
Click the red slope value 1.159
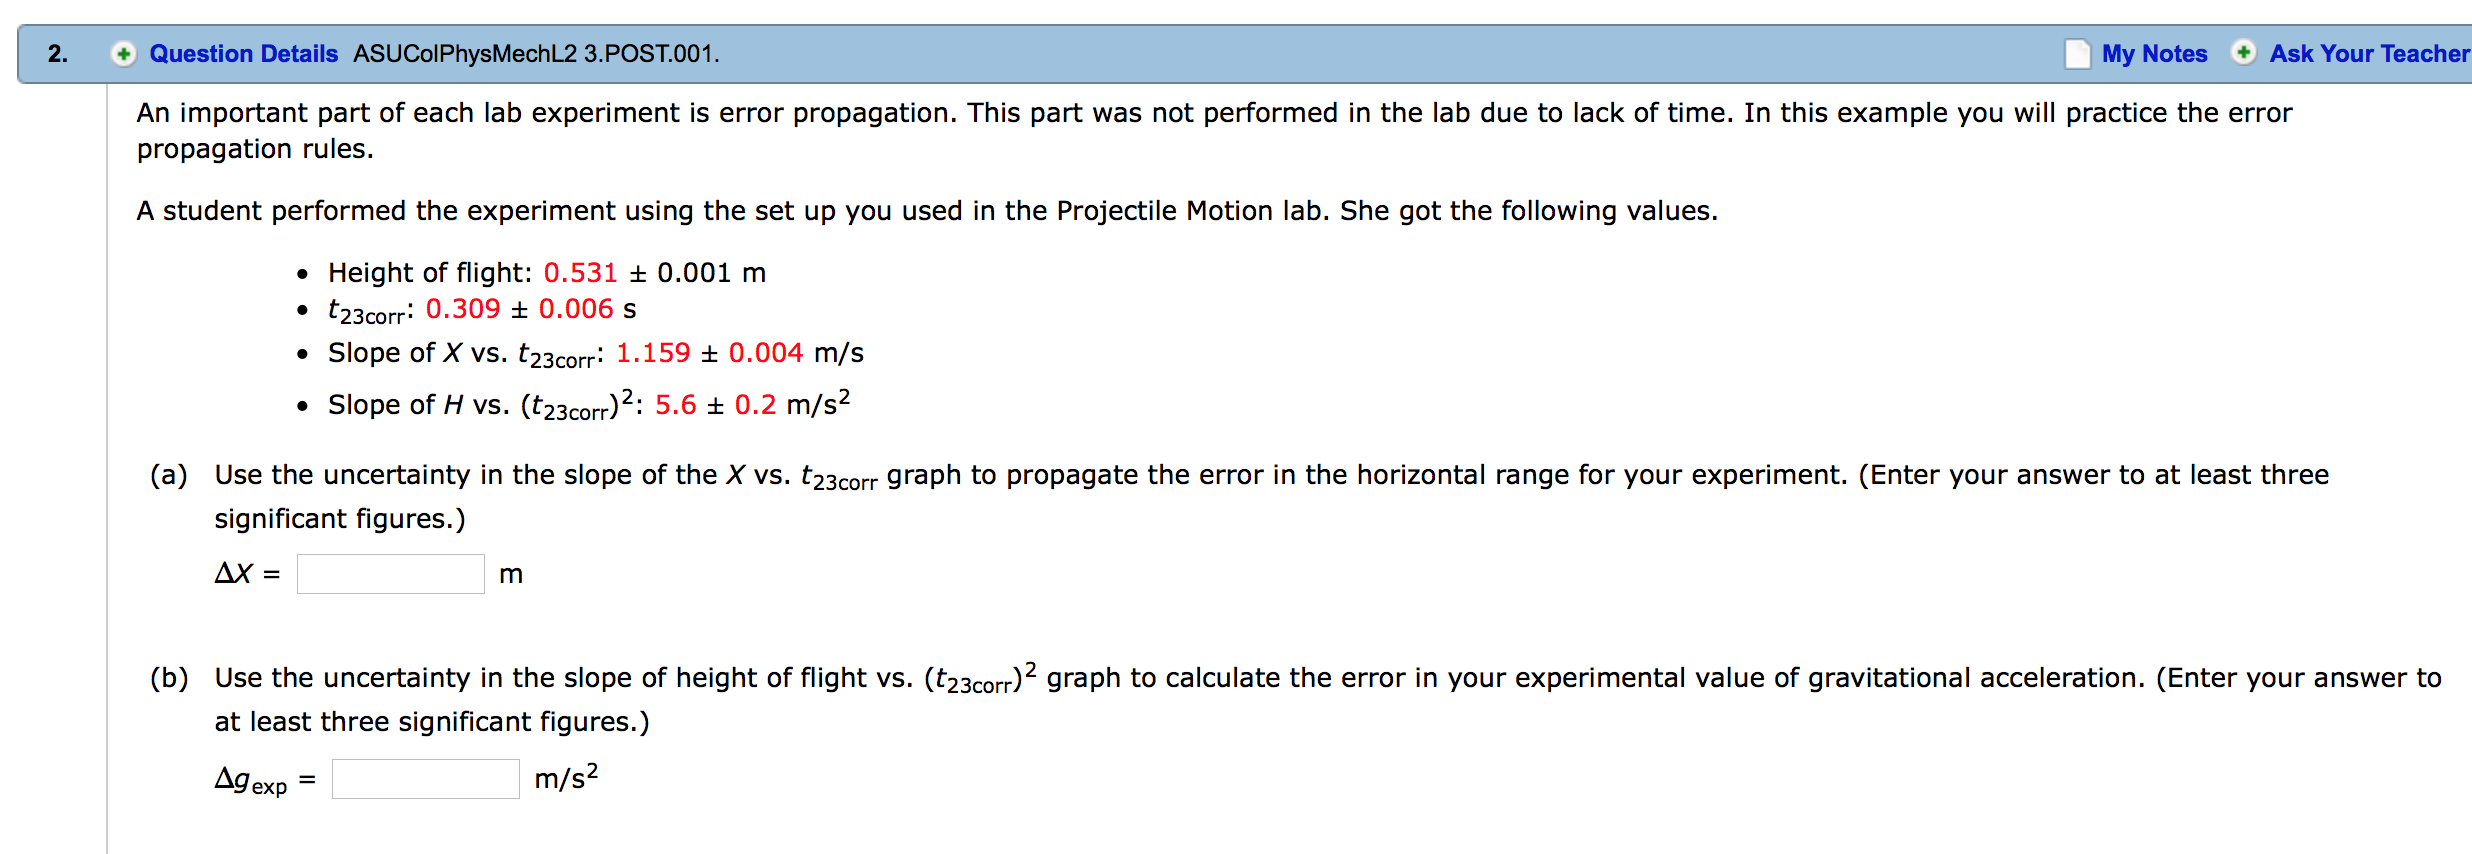(653, 353)
